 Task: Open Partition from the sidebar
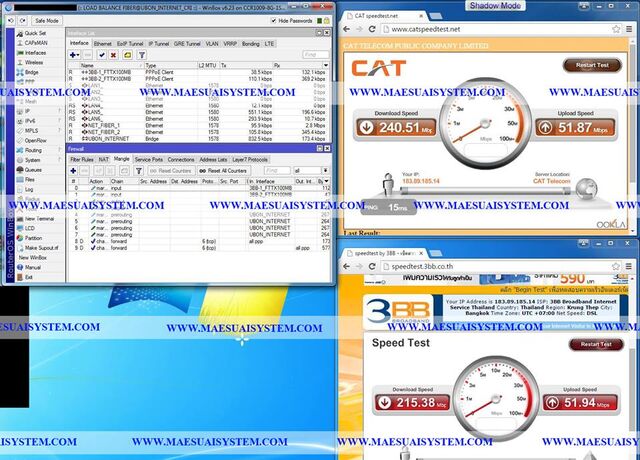[x=33, y=238]
